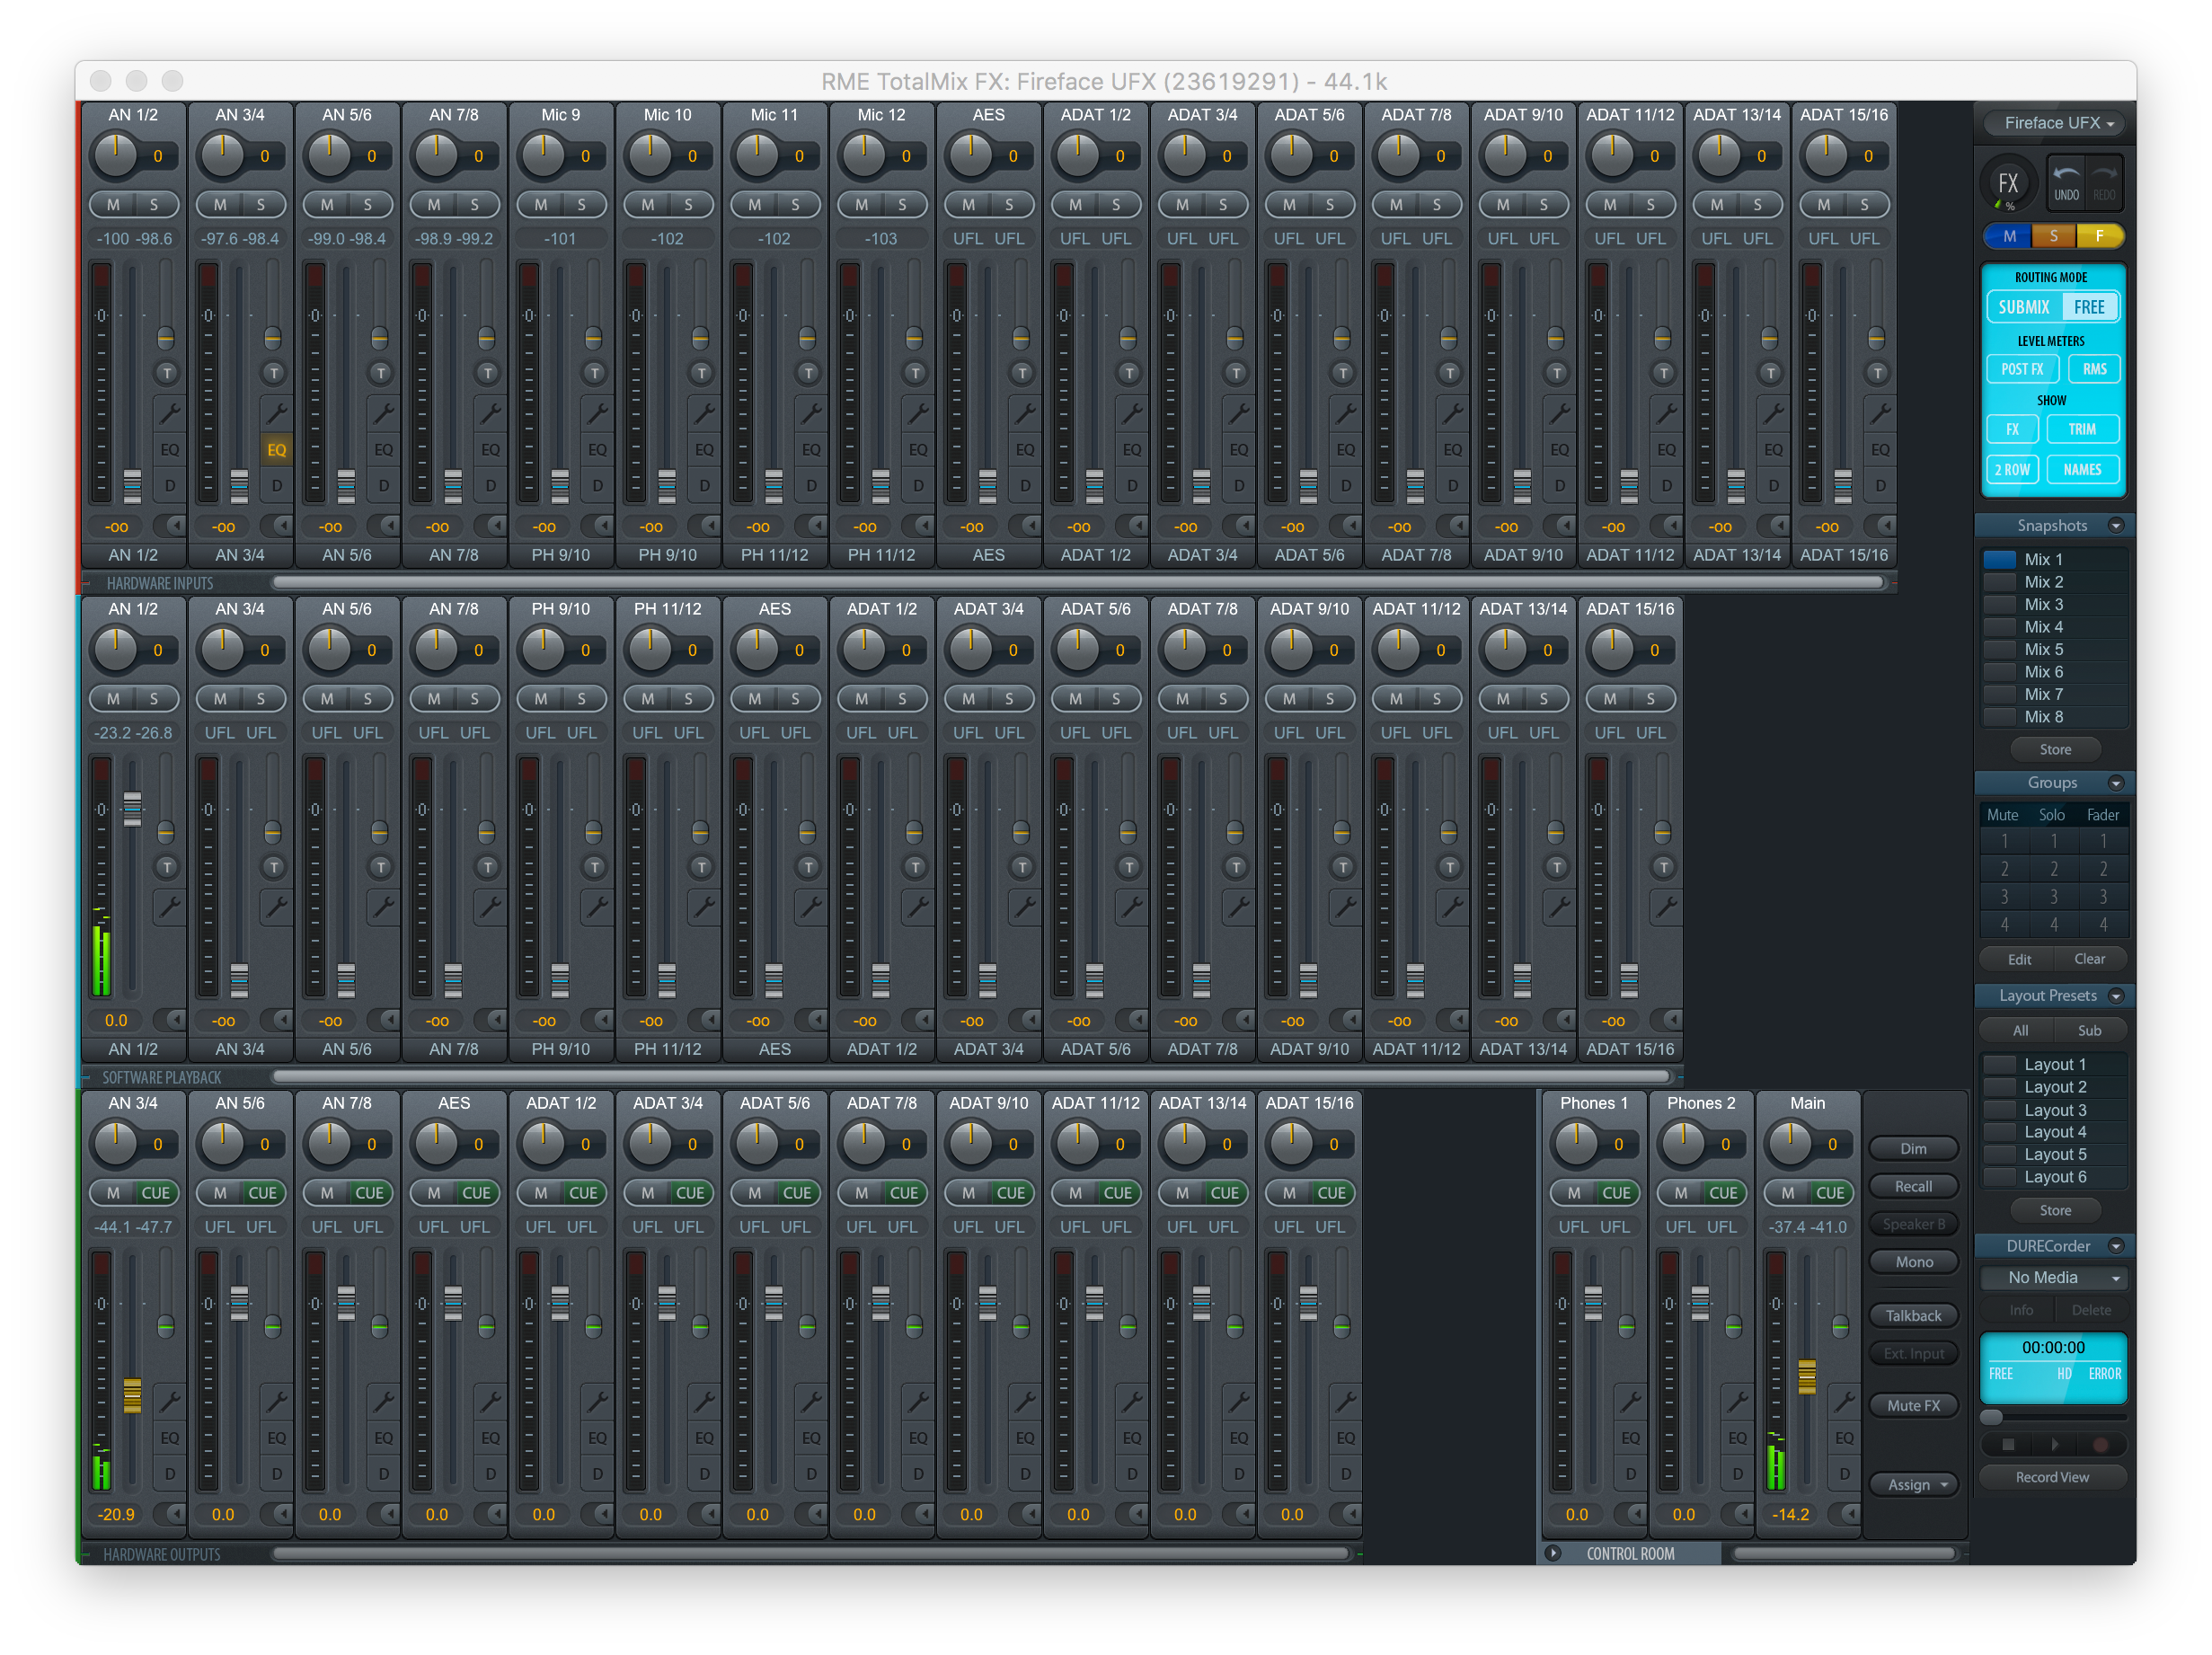Mute the Main output channel
2212x1655 pixels.
click(1788, 1192)
